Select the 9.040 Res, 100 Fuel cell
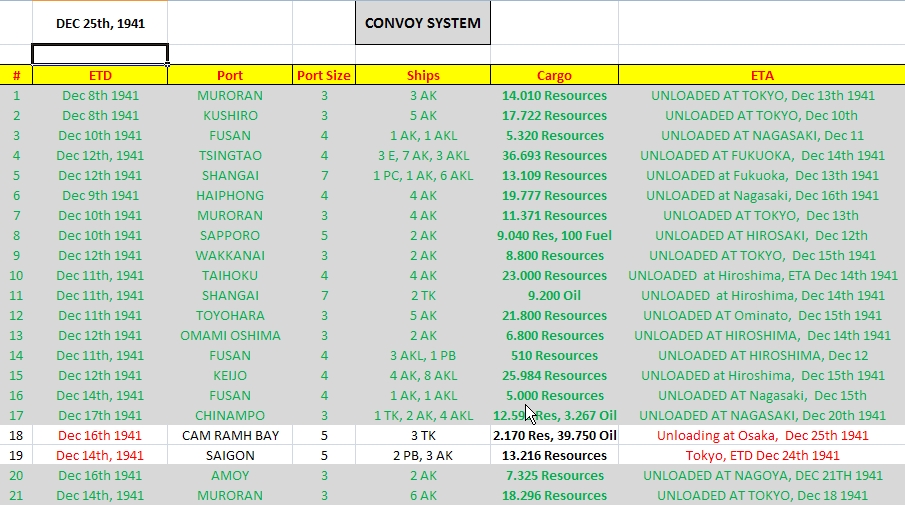The width and height of the screenshot is (905, 505). click(554, 235)
